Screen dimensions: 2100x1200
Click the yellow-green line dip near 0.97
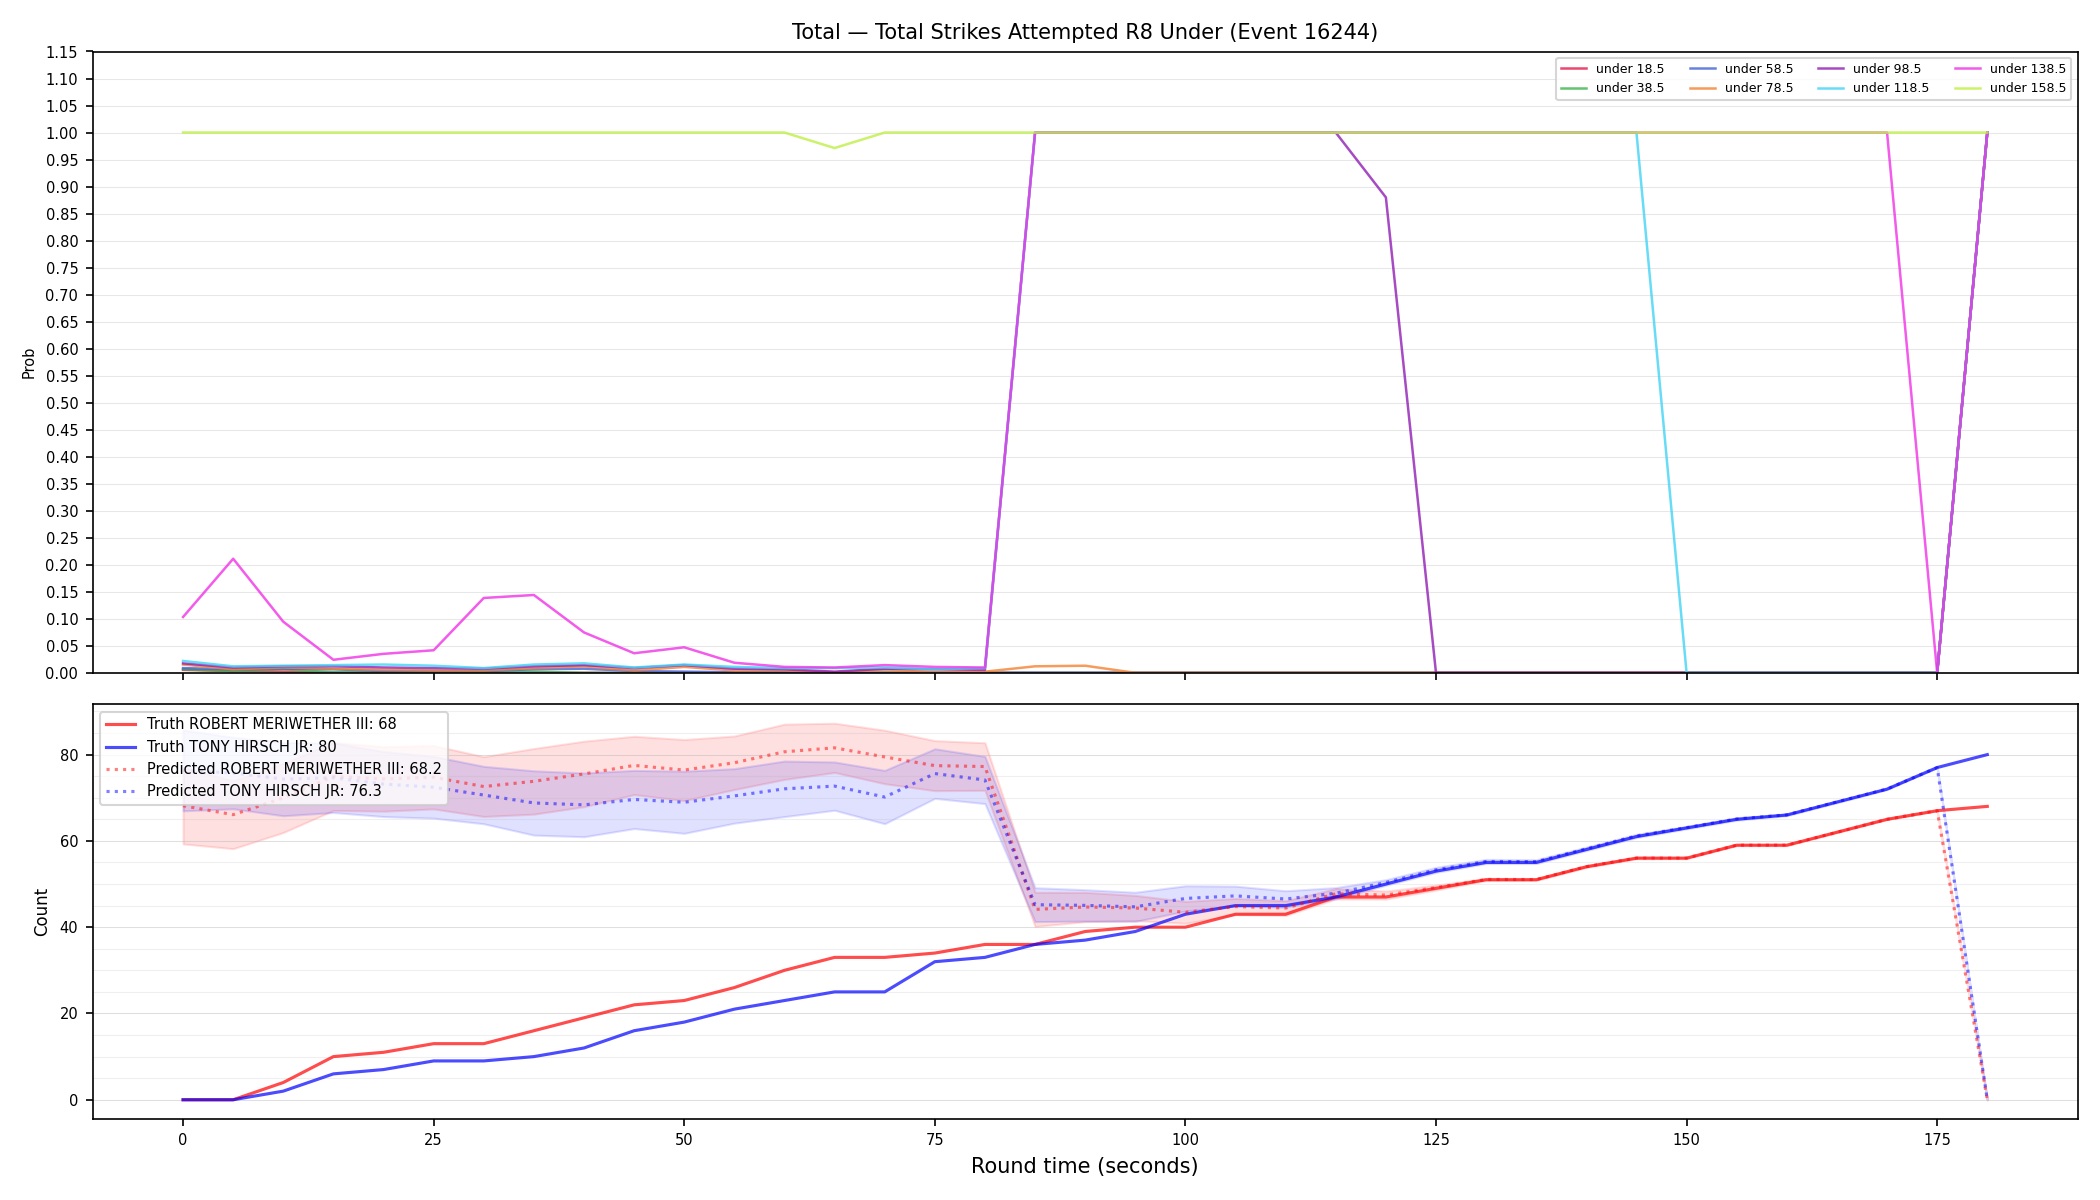click(835, 148)
